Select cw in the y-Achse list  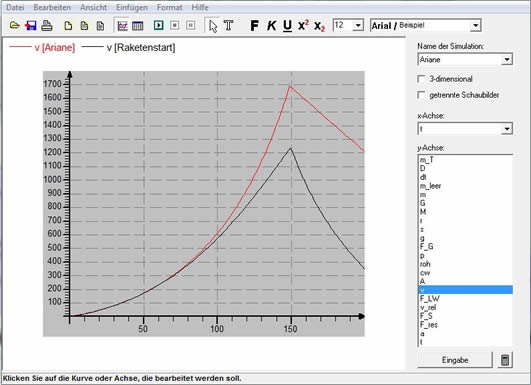(465, 273)
